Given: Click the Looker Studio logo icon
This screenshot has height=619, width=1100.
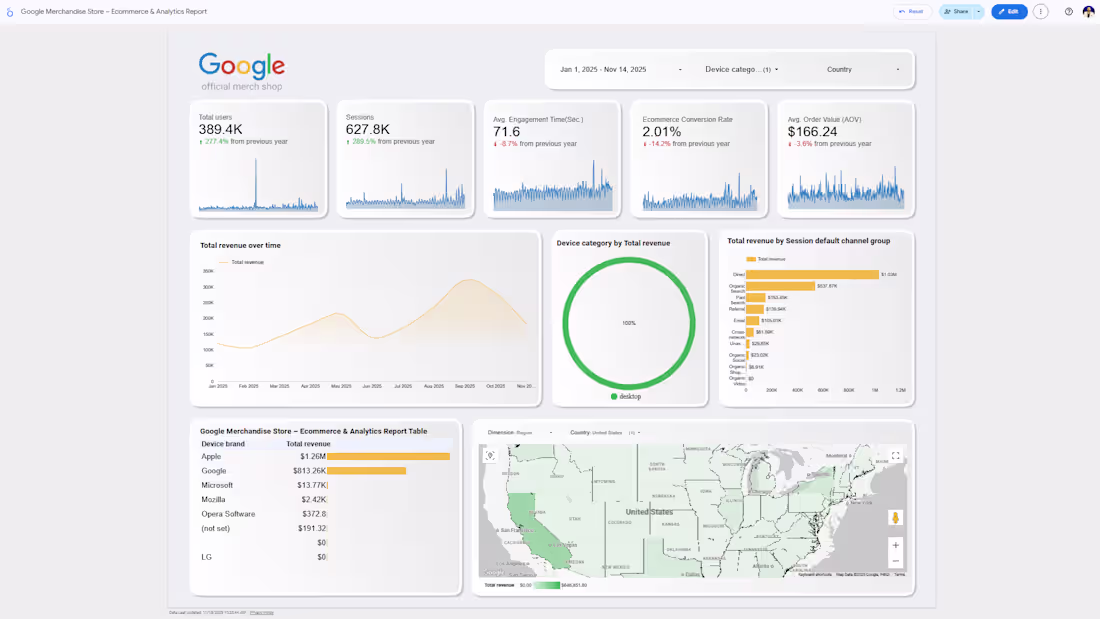Looking at the screenshot, I should [x=10, y=12].
